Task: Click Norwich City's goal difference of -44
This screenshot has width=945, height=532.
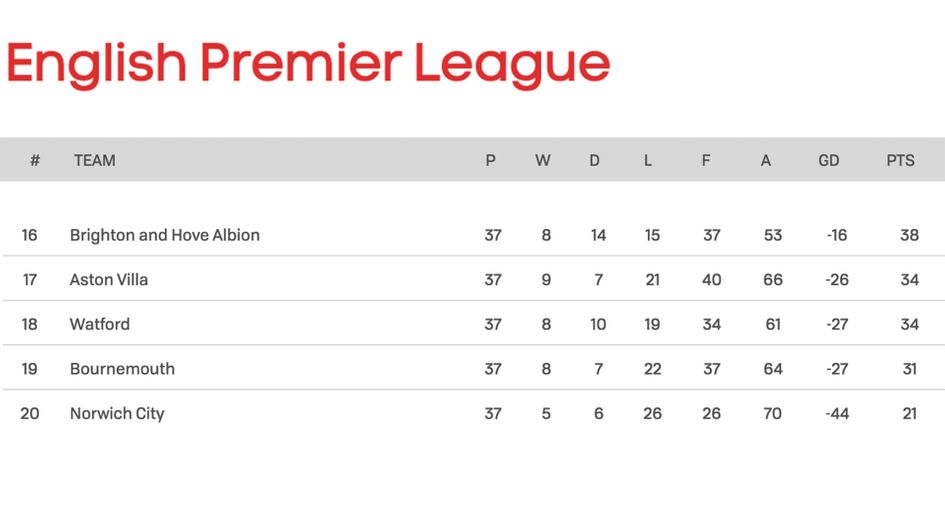Action: pyautogui.click(x=836, y=413)
